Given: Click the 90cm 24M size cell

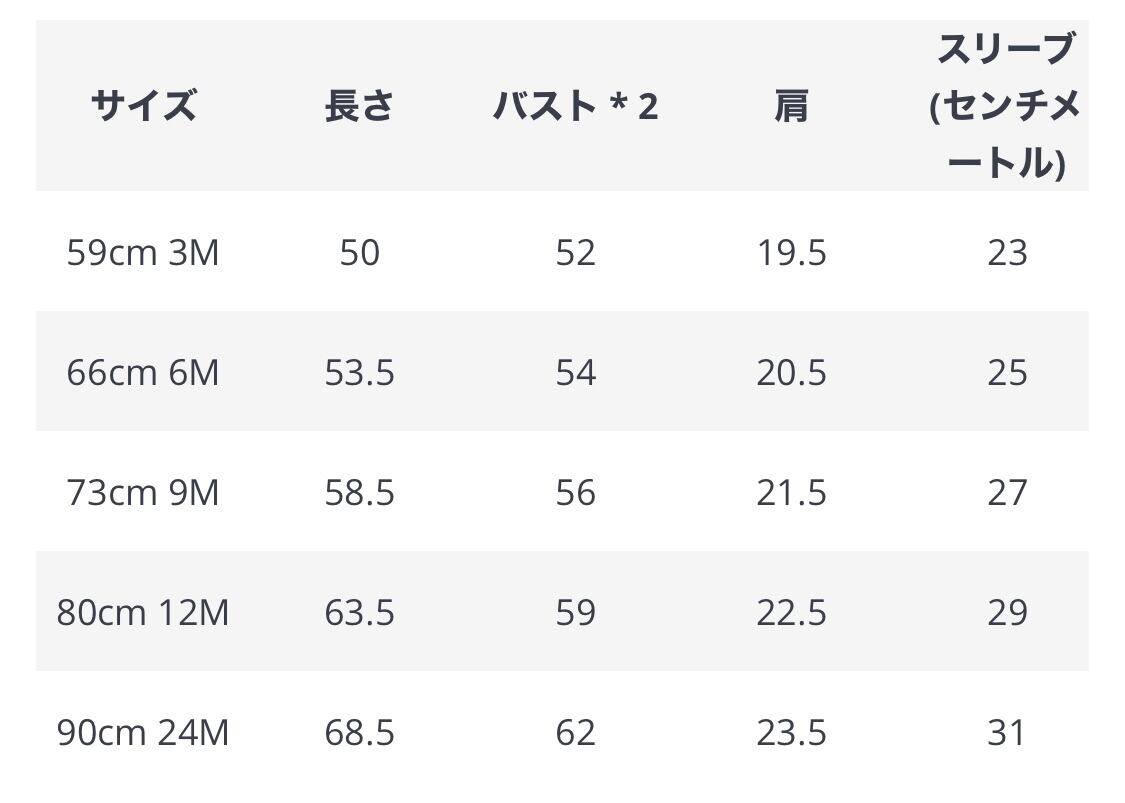Looking at the screenshot, I should 143,733.
